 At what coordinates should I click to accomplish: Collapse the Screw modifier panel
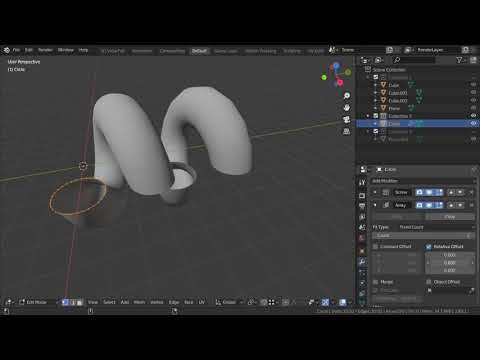click(x=375, y=192)
